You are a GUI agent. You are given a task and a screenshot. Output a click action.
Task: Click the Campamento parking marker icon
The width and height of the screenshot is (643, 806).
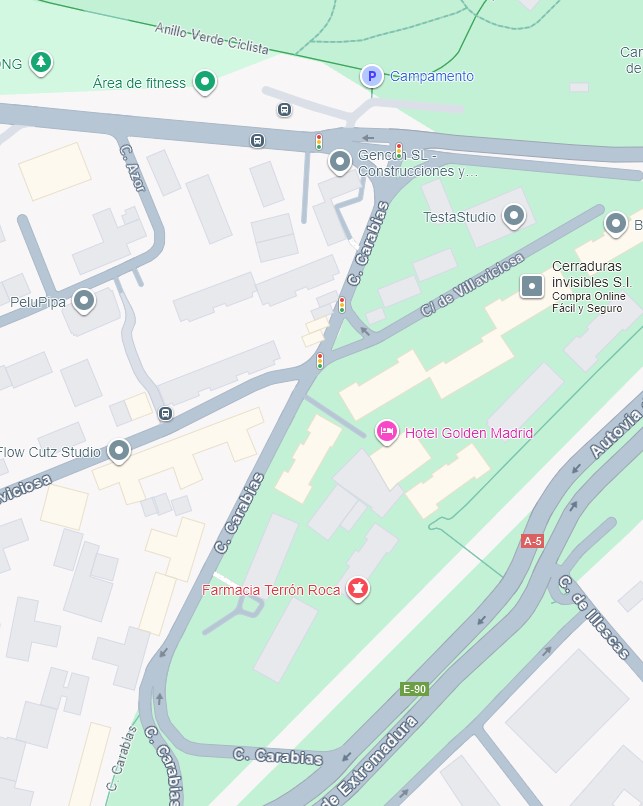372,76
